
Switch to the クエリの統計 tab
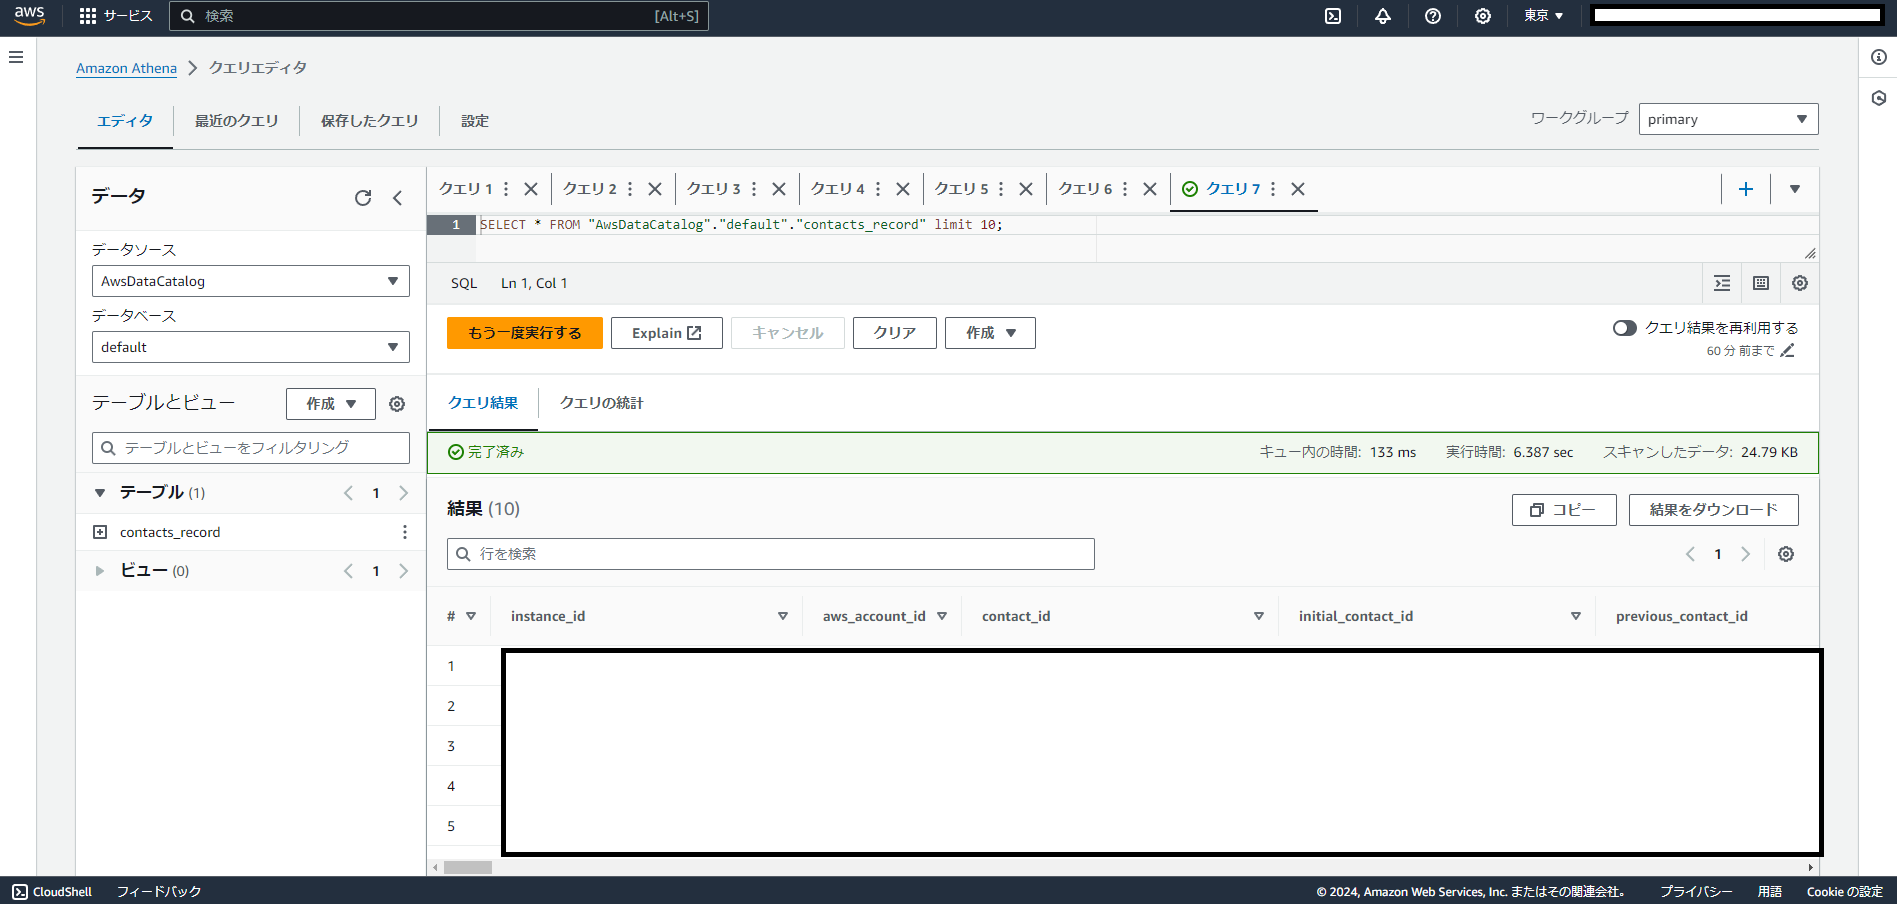click(x=601, y=403)
